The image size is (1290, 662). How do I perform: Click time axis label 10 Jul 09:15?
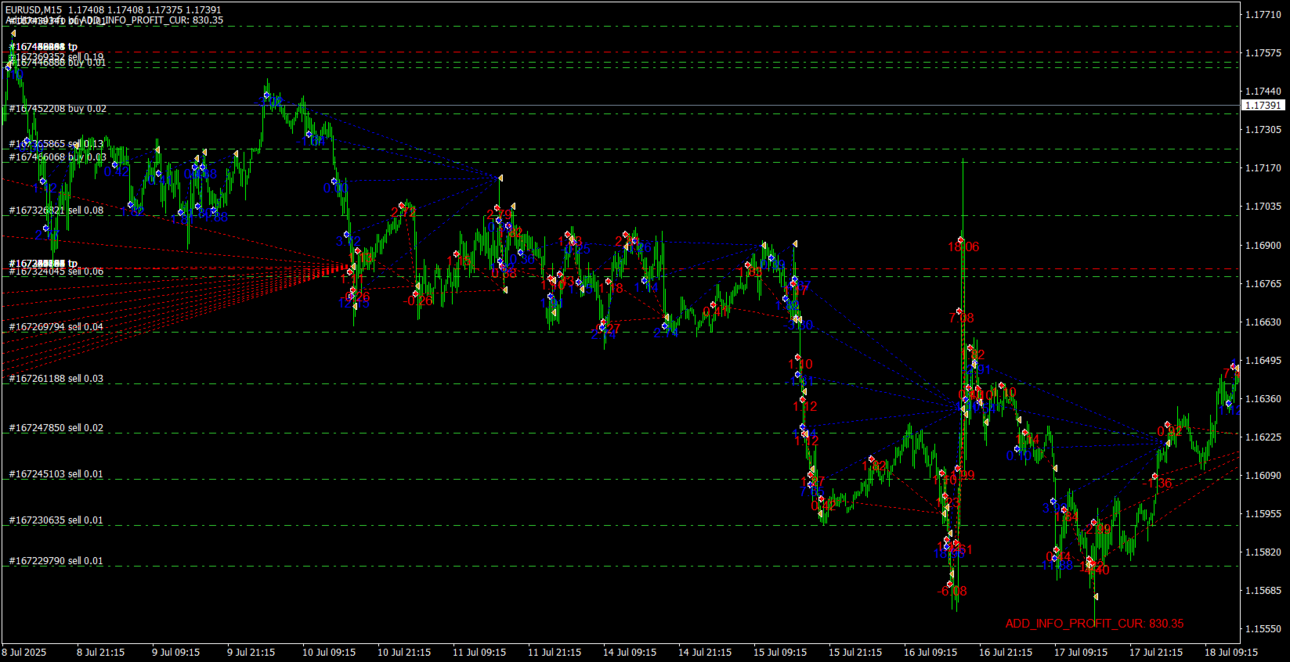[329, 652]
